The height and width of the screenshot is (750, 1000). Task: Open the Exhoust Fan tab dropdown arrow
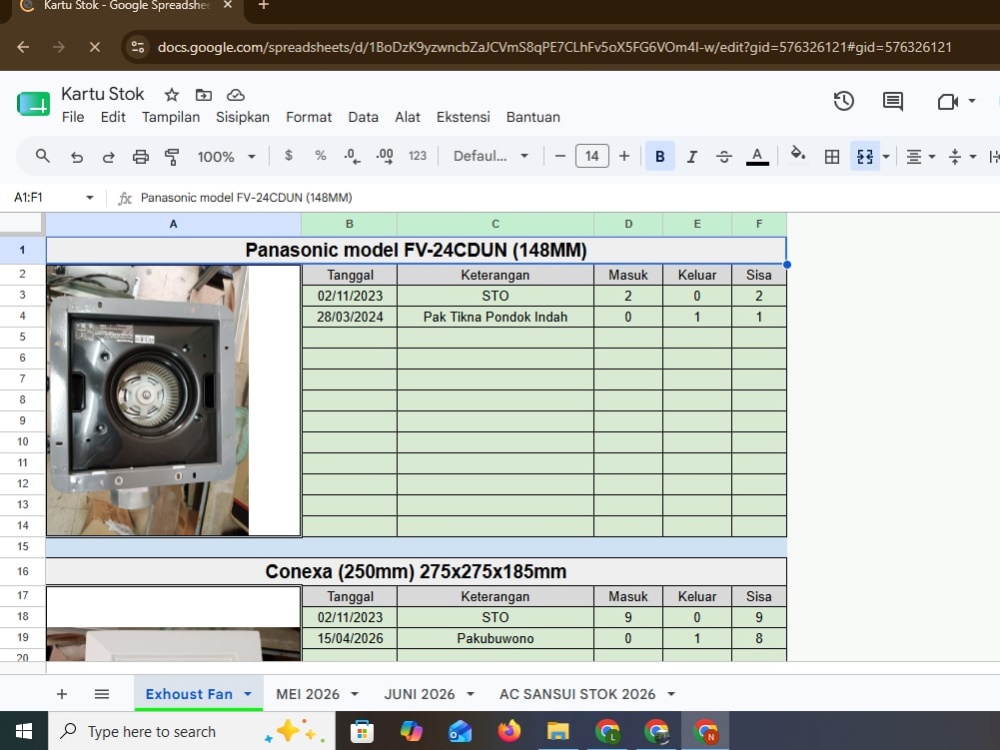point(247,694)
